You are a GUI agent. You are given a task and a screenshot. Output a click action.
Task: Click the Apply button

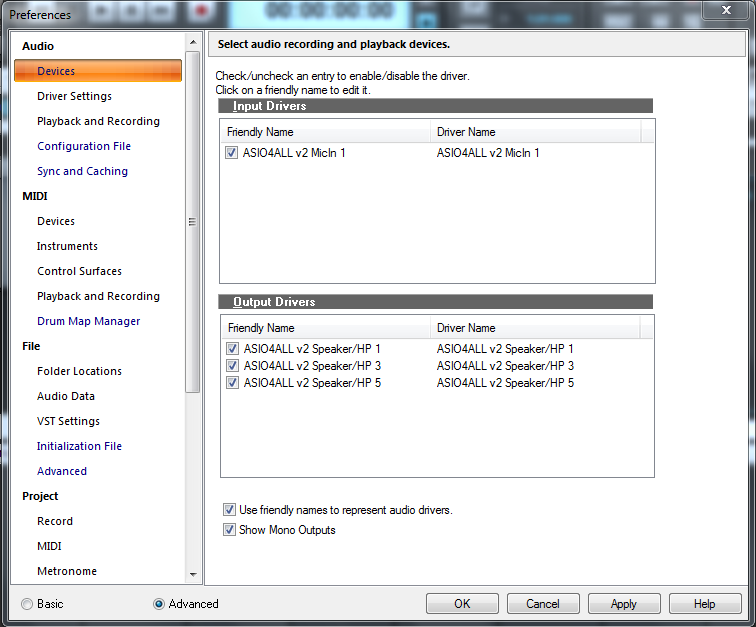(624, 604)
